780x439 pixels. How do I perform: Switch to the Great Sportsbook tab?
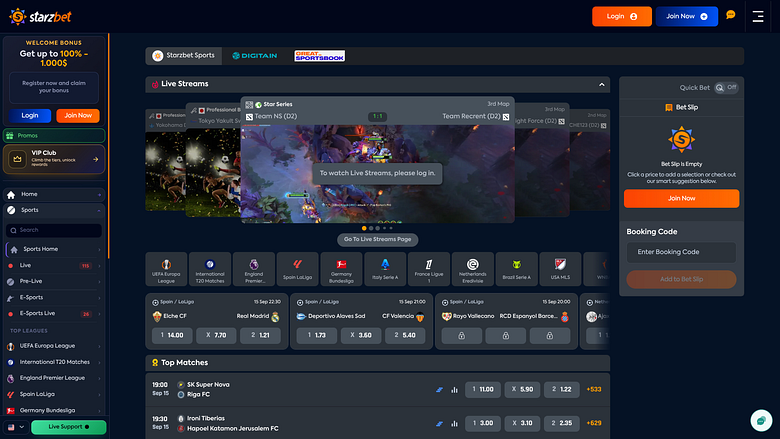(x=319, y=56)
